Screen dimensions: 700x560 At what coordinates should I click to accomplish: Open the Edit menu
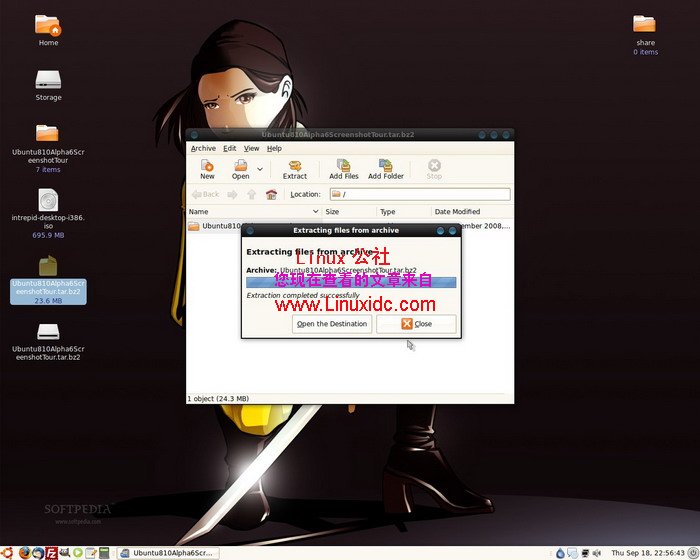(229, 148)
